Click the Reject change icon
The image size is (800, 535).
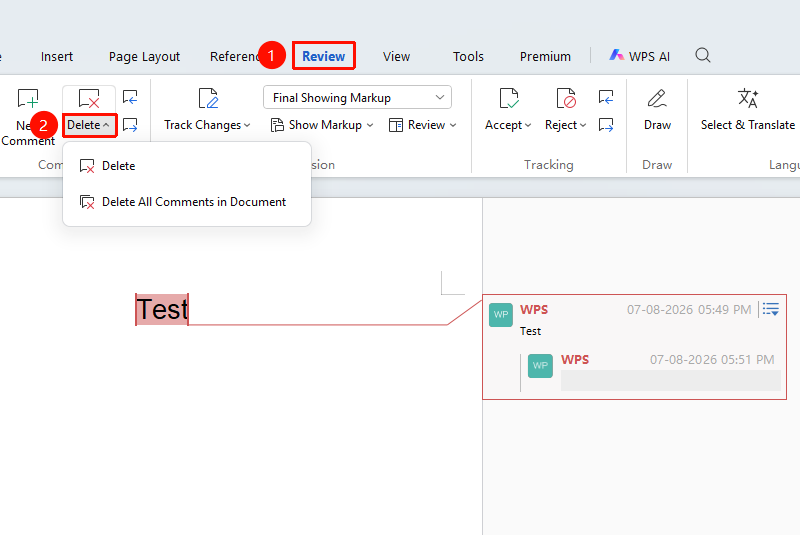[566, 98]
